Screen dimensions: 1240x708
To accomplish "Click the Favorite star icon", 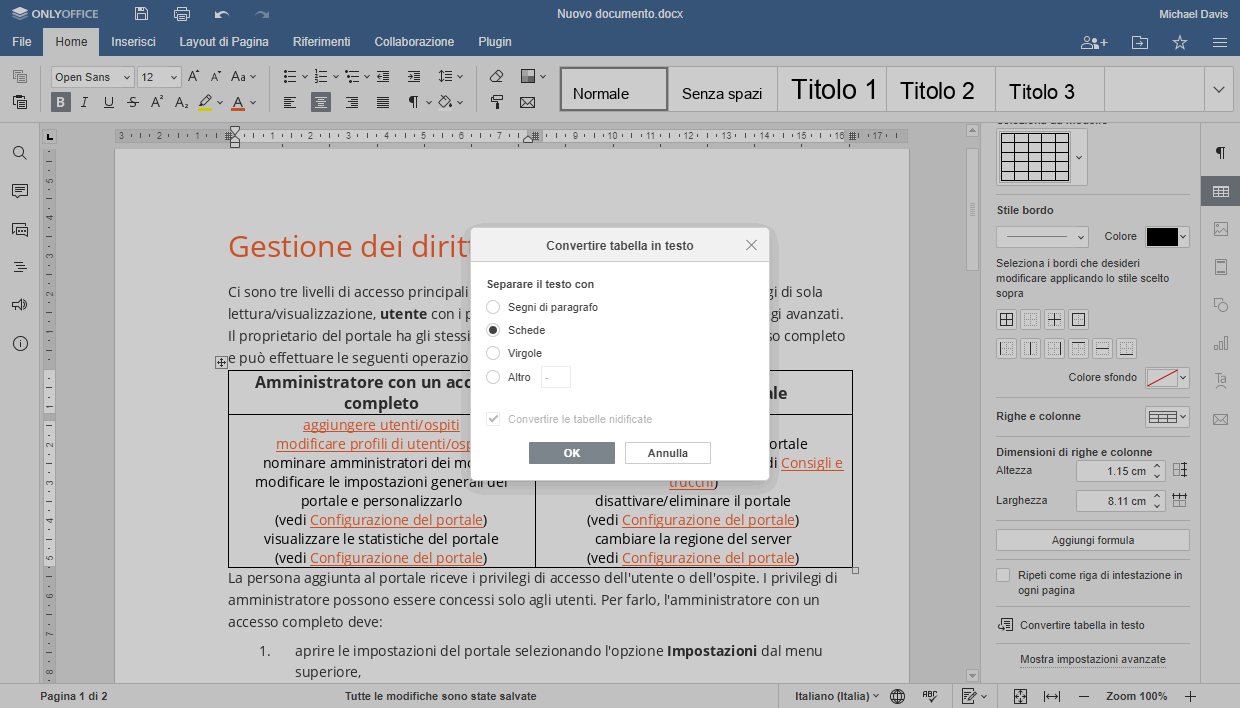I will pos(1180,42).
